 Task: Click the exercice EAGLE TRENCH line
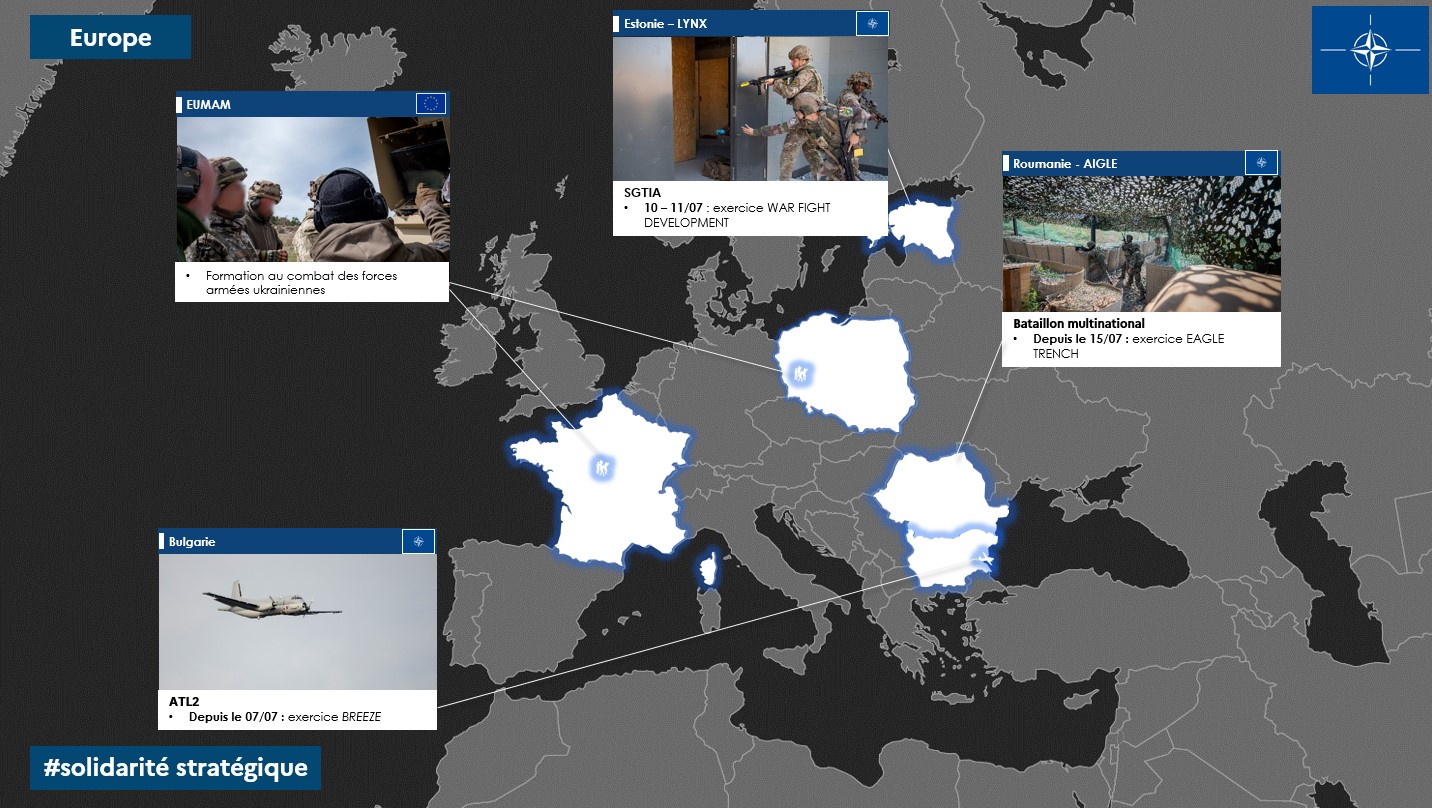(x=1128, y=346)
